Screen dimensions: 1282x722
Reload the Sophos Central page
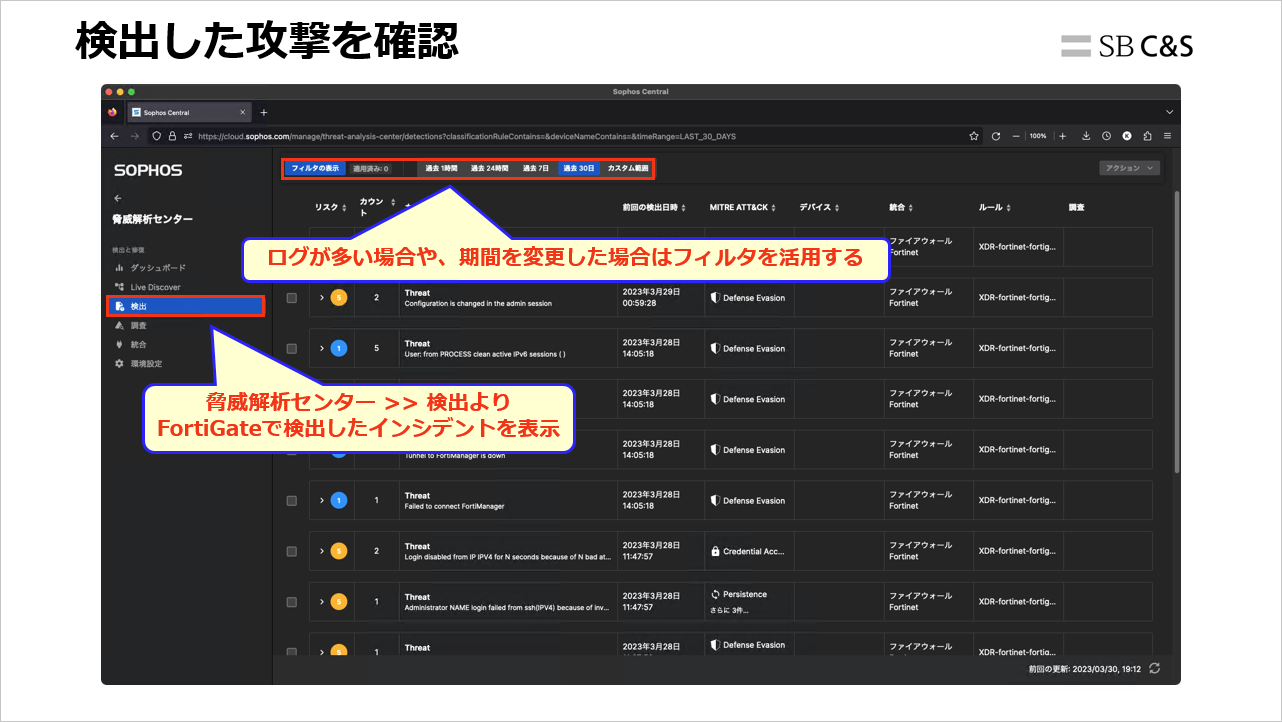tap(996, 136)
